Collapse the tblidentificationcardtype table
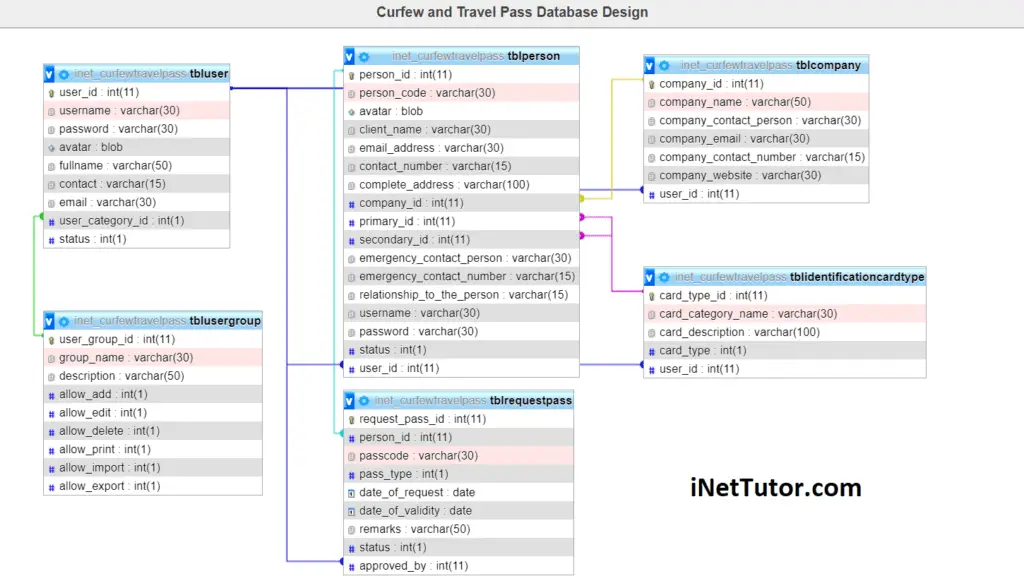The image size is (1024, 588). (648, 277)
